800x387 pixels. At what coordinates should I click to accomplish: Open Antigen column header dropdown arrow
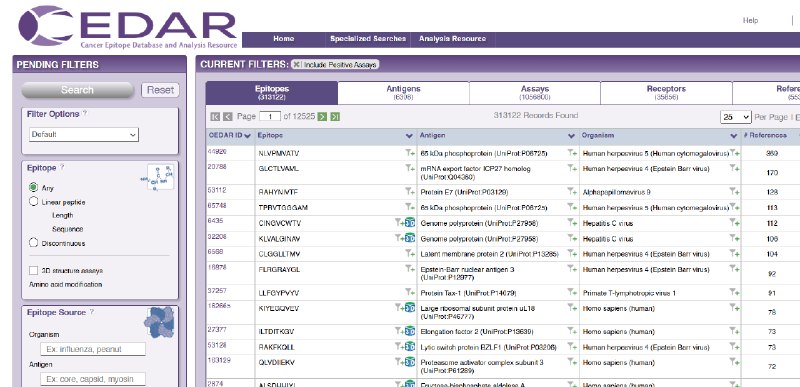coord(571,136)
